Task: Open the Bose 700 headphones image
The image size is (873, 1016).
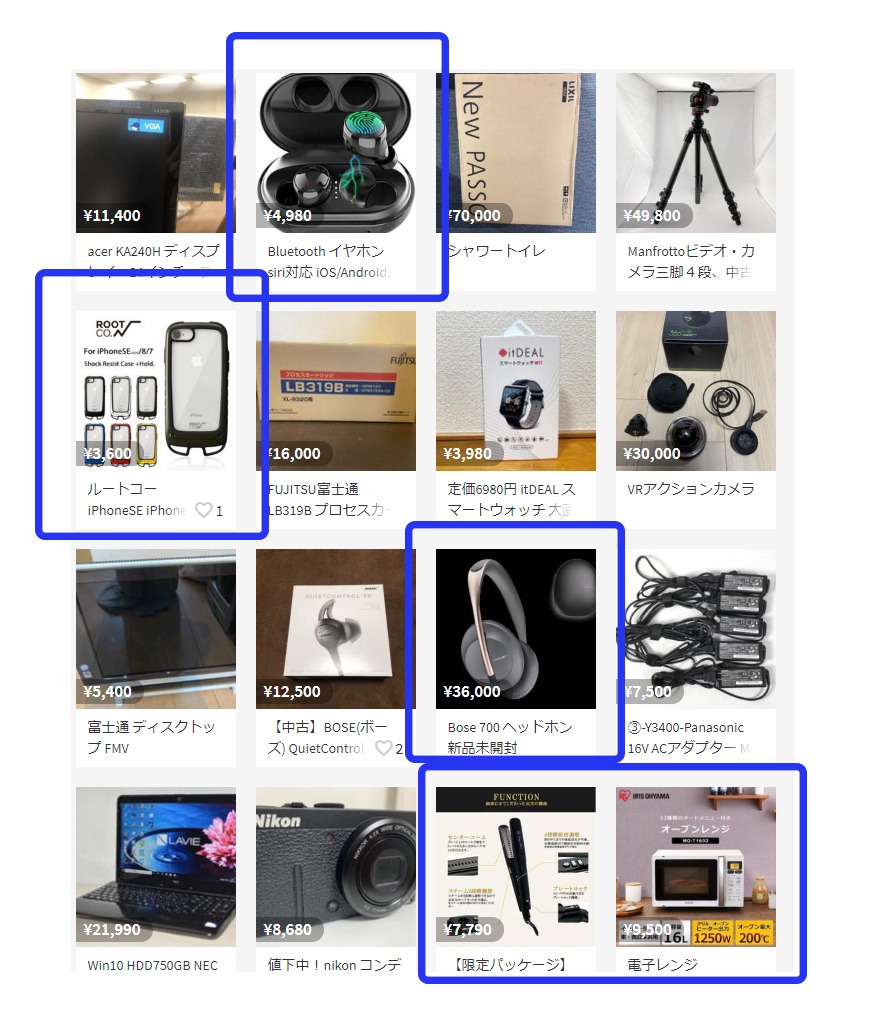Action: coord(516,629)
